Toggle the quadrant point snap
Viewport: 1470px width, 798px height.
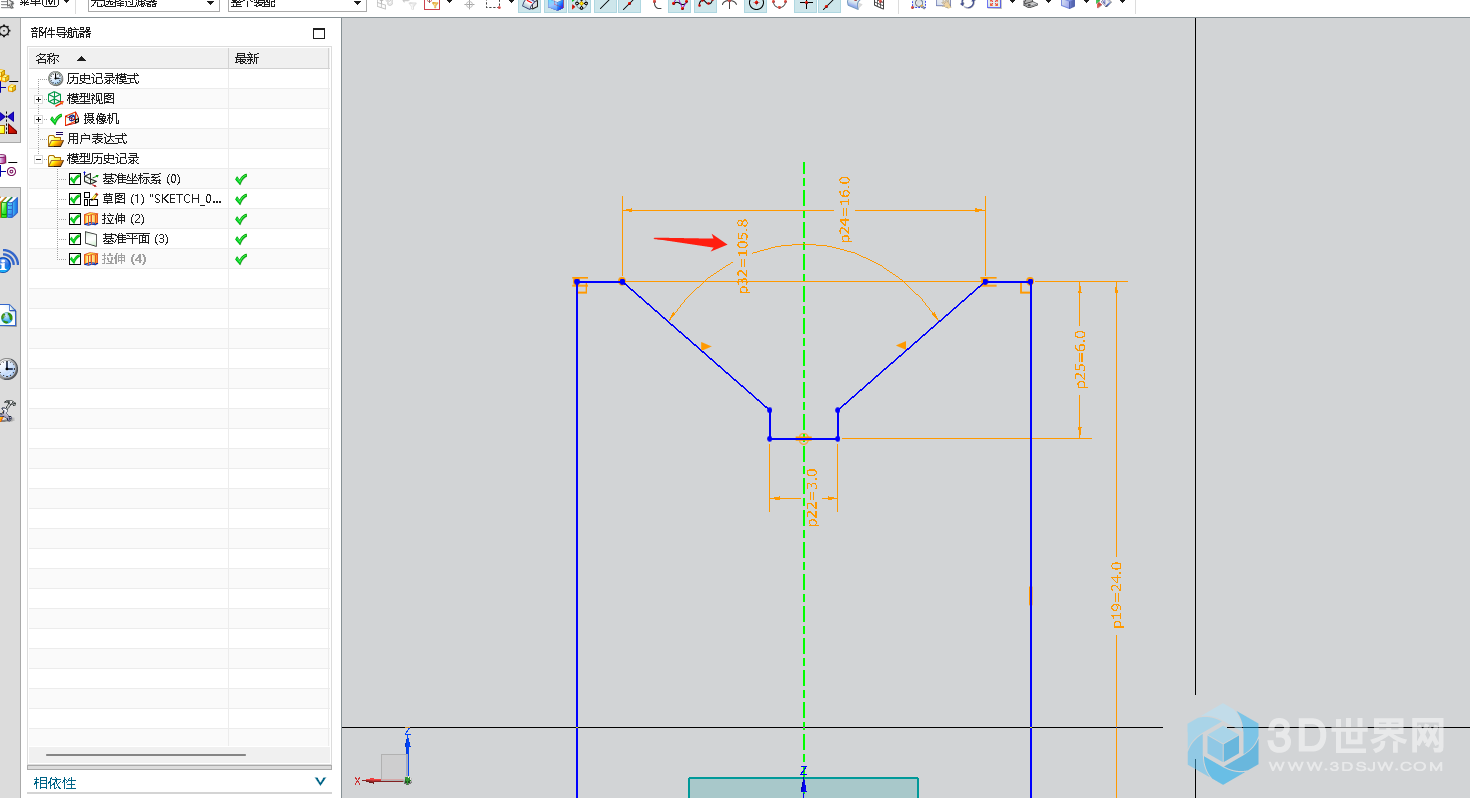click(x=781, y=4)
